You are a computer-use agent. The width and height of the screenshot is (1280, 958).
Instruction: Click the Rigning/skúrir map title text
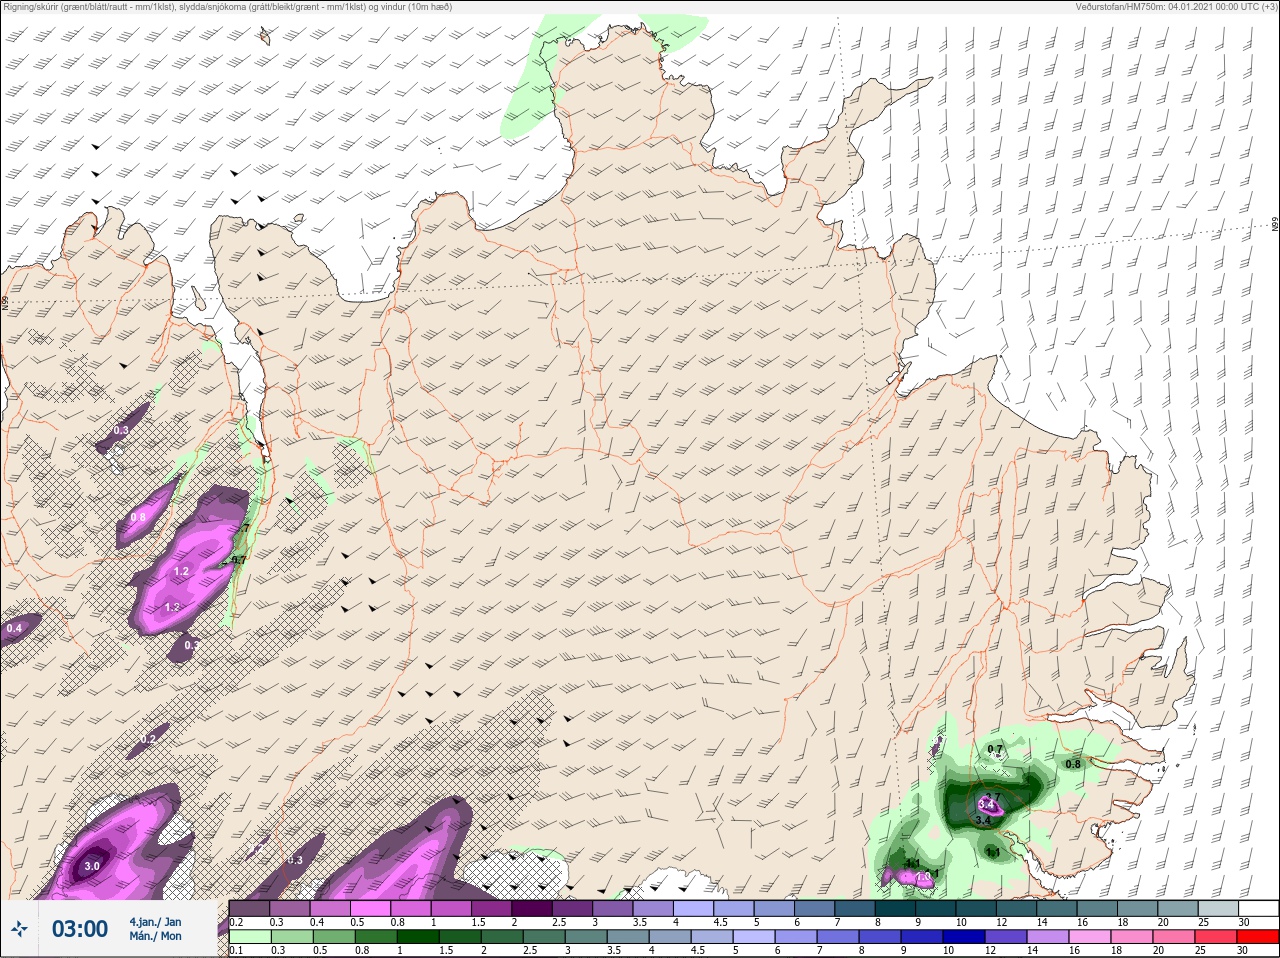228,7
